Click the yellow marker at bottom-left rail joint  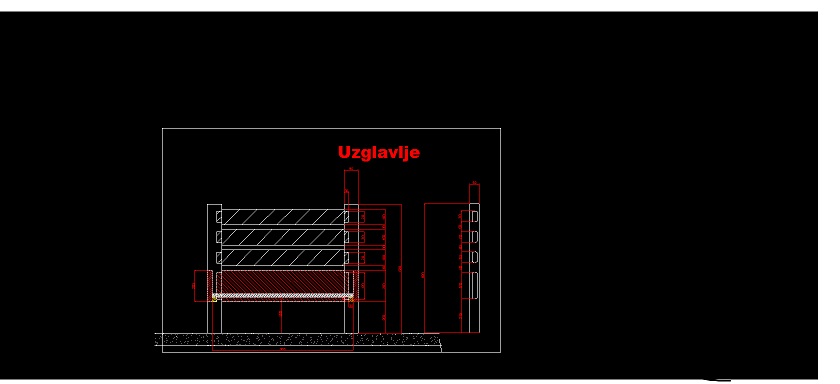214,299
